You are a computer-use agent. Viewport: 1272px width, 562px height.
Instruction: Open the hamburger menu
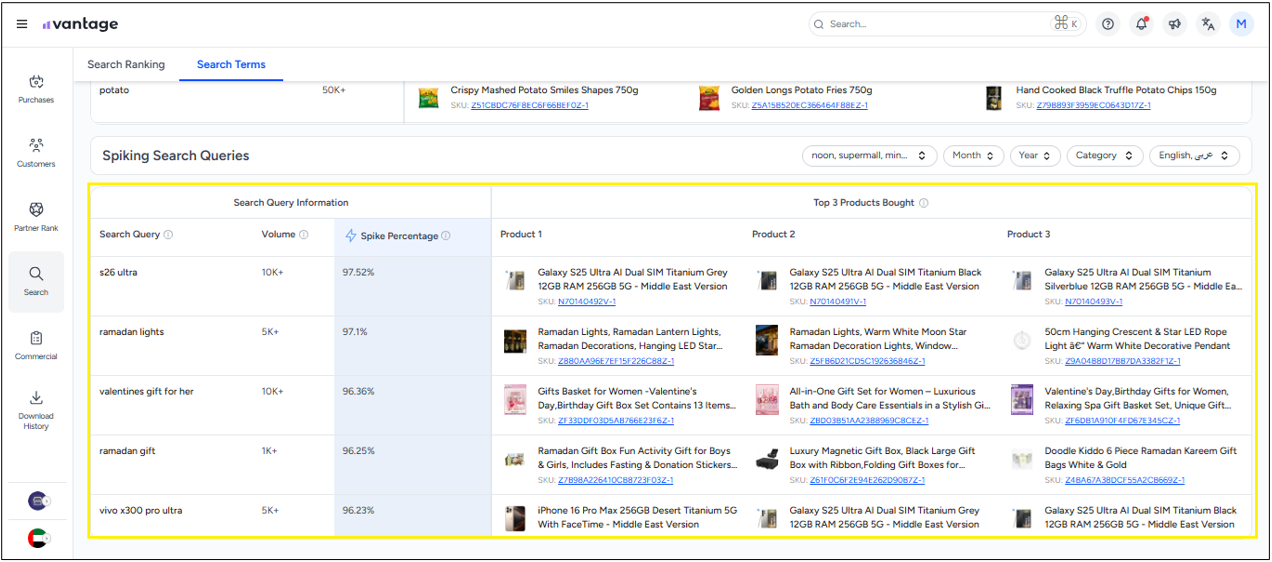22,24
